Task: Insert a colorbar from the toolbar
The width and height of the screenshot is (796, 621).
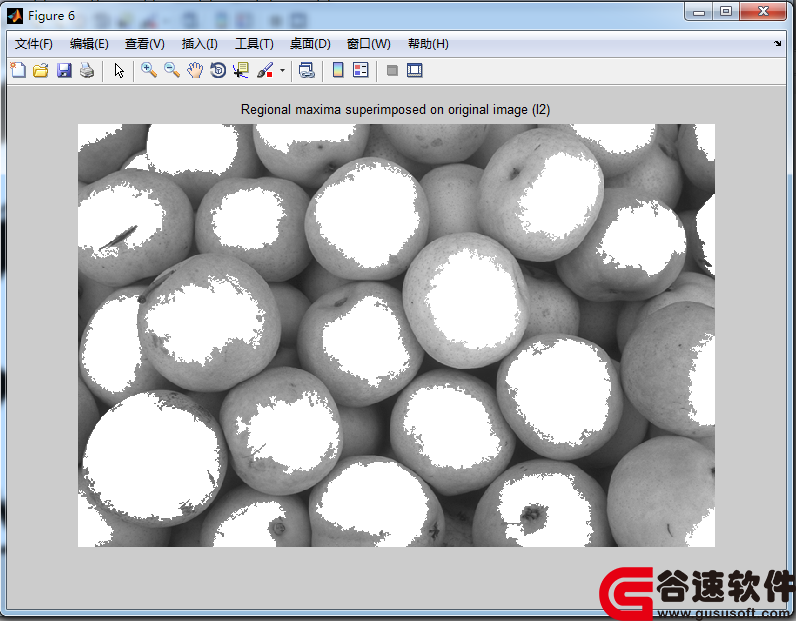Action: coord(338,70)
